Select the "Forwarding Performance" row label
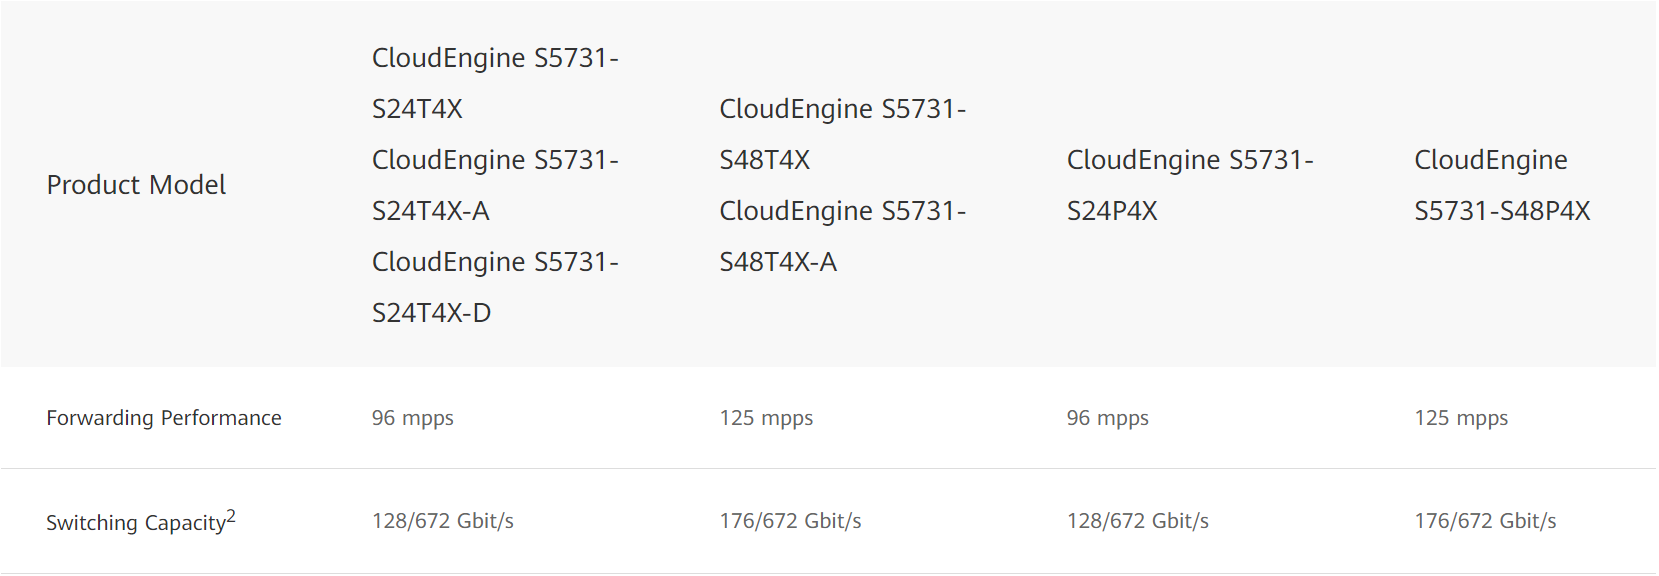Viewport: 1659px width, 576px height. [164, 418]
